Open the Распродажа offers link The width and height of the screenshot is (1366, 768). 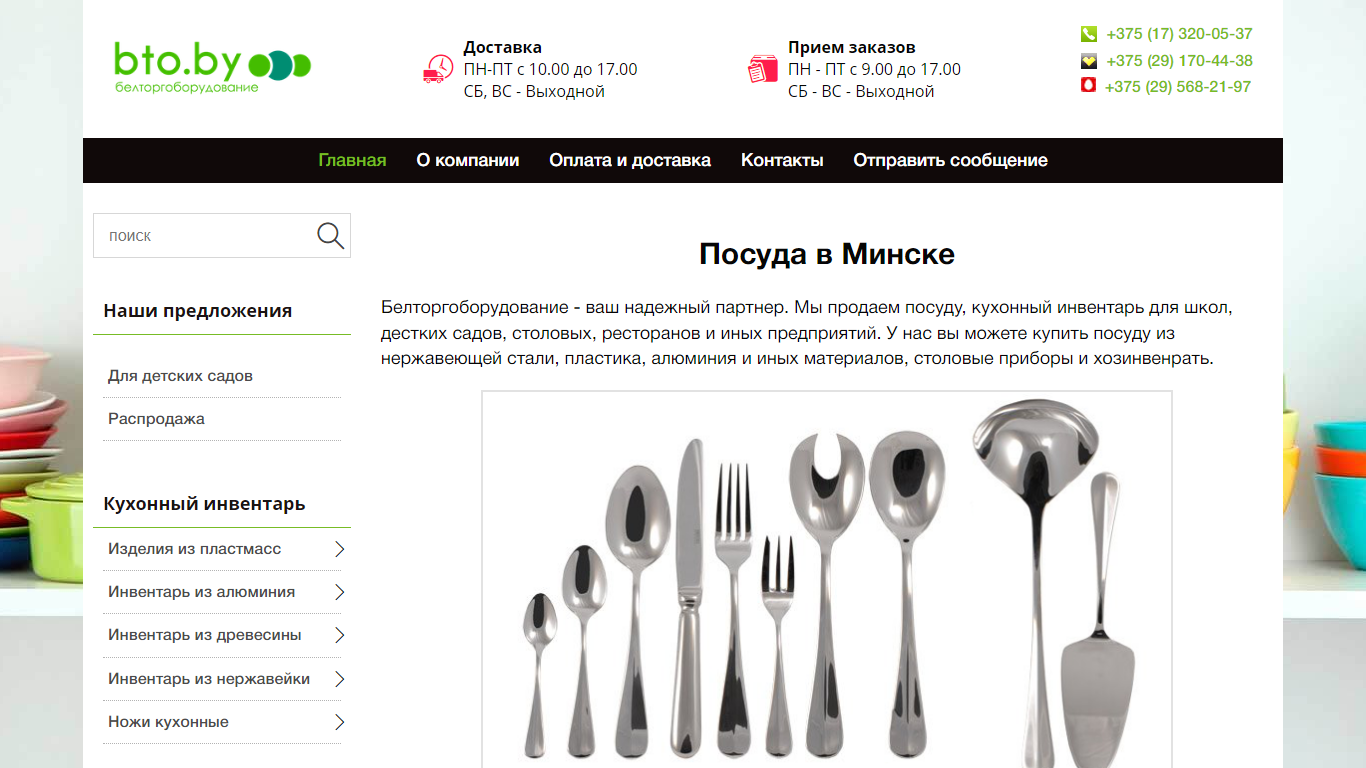click(x=156, y=419)
